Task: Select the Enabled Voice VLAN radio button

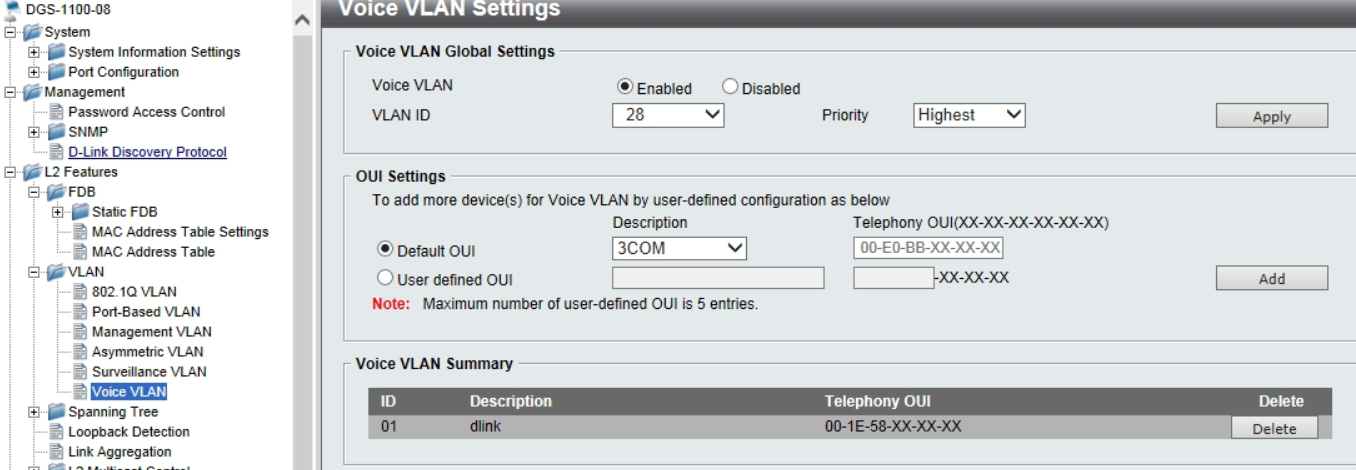Action: pyautogui.click(x=625, y=88)
